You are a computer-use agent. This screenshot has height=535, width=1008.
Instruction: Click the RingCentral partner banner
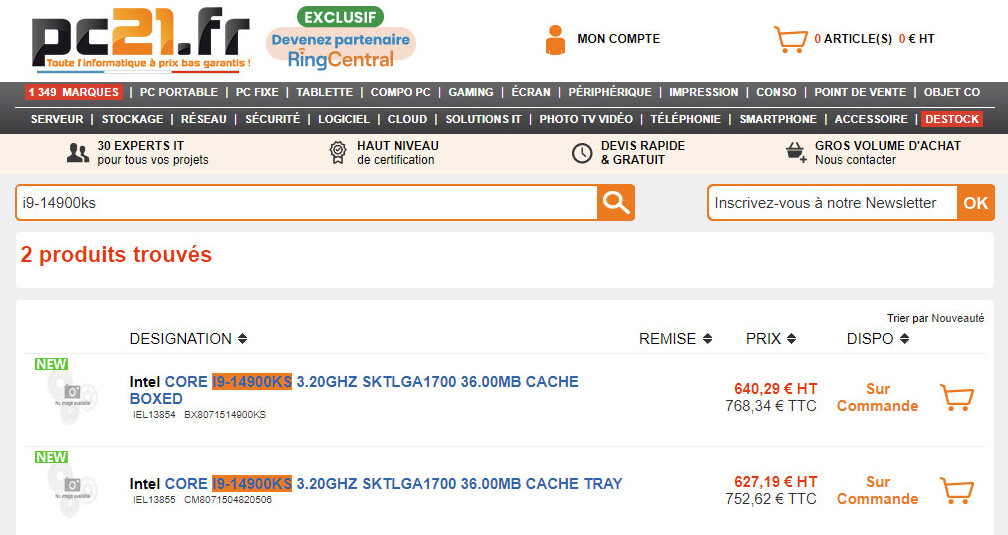tap(340, 40)
